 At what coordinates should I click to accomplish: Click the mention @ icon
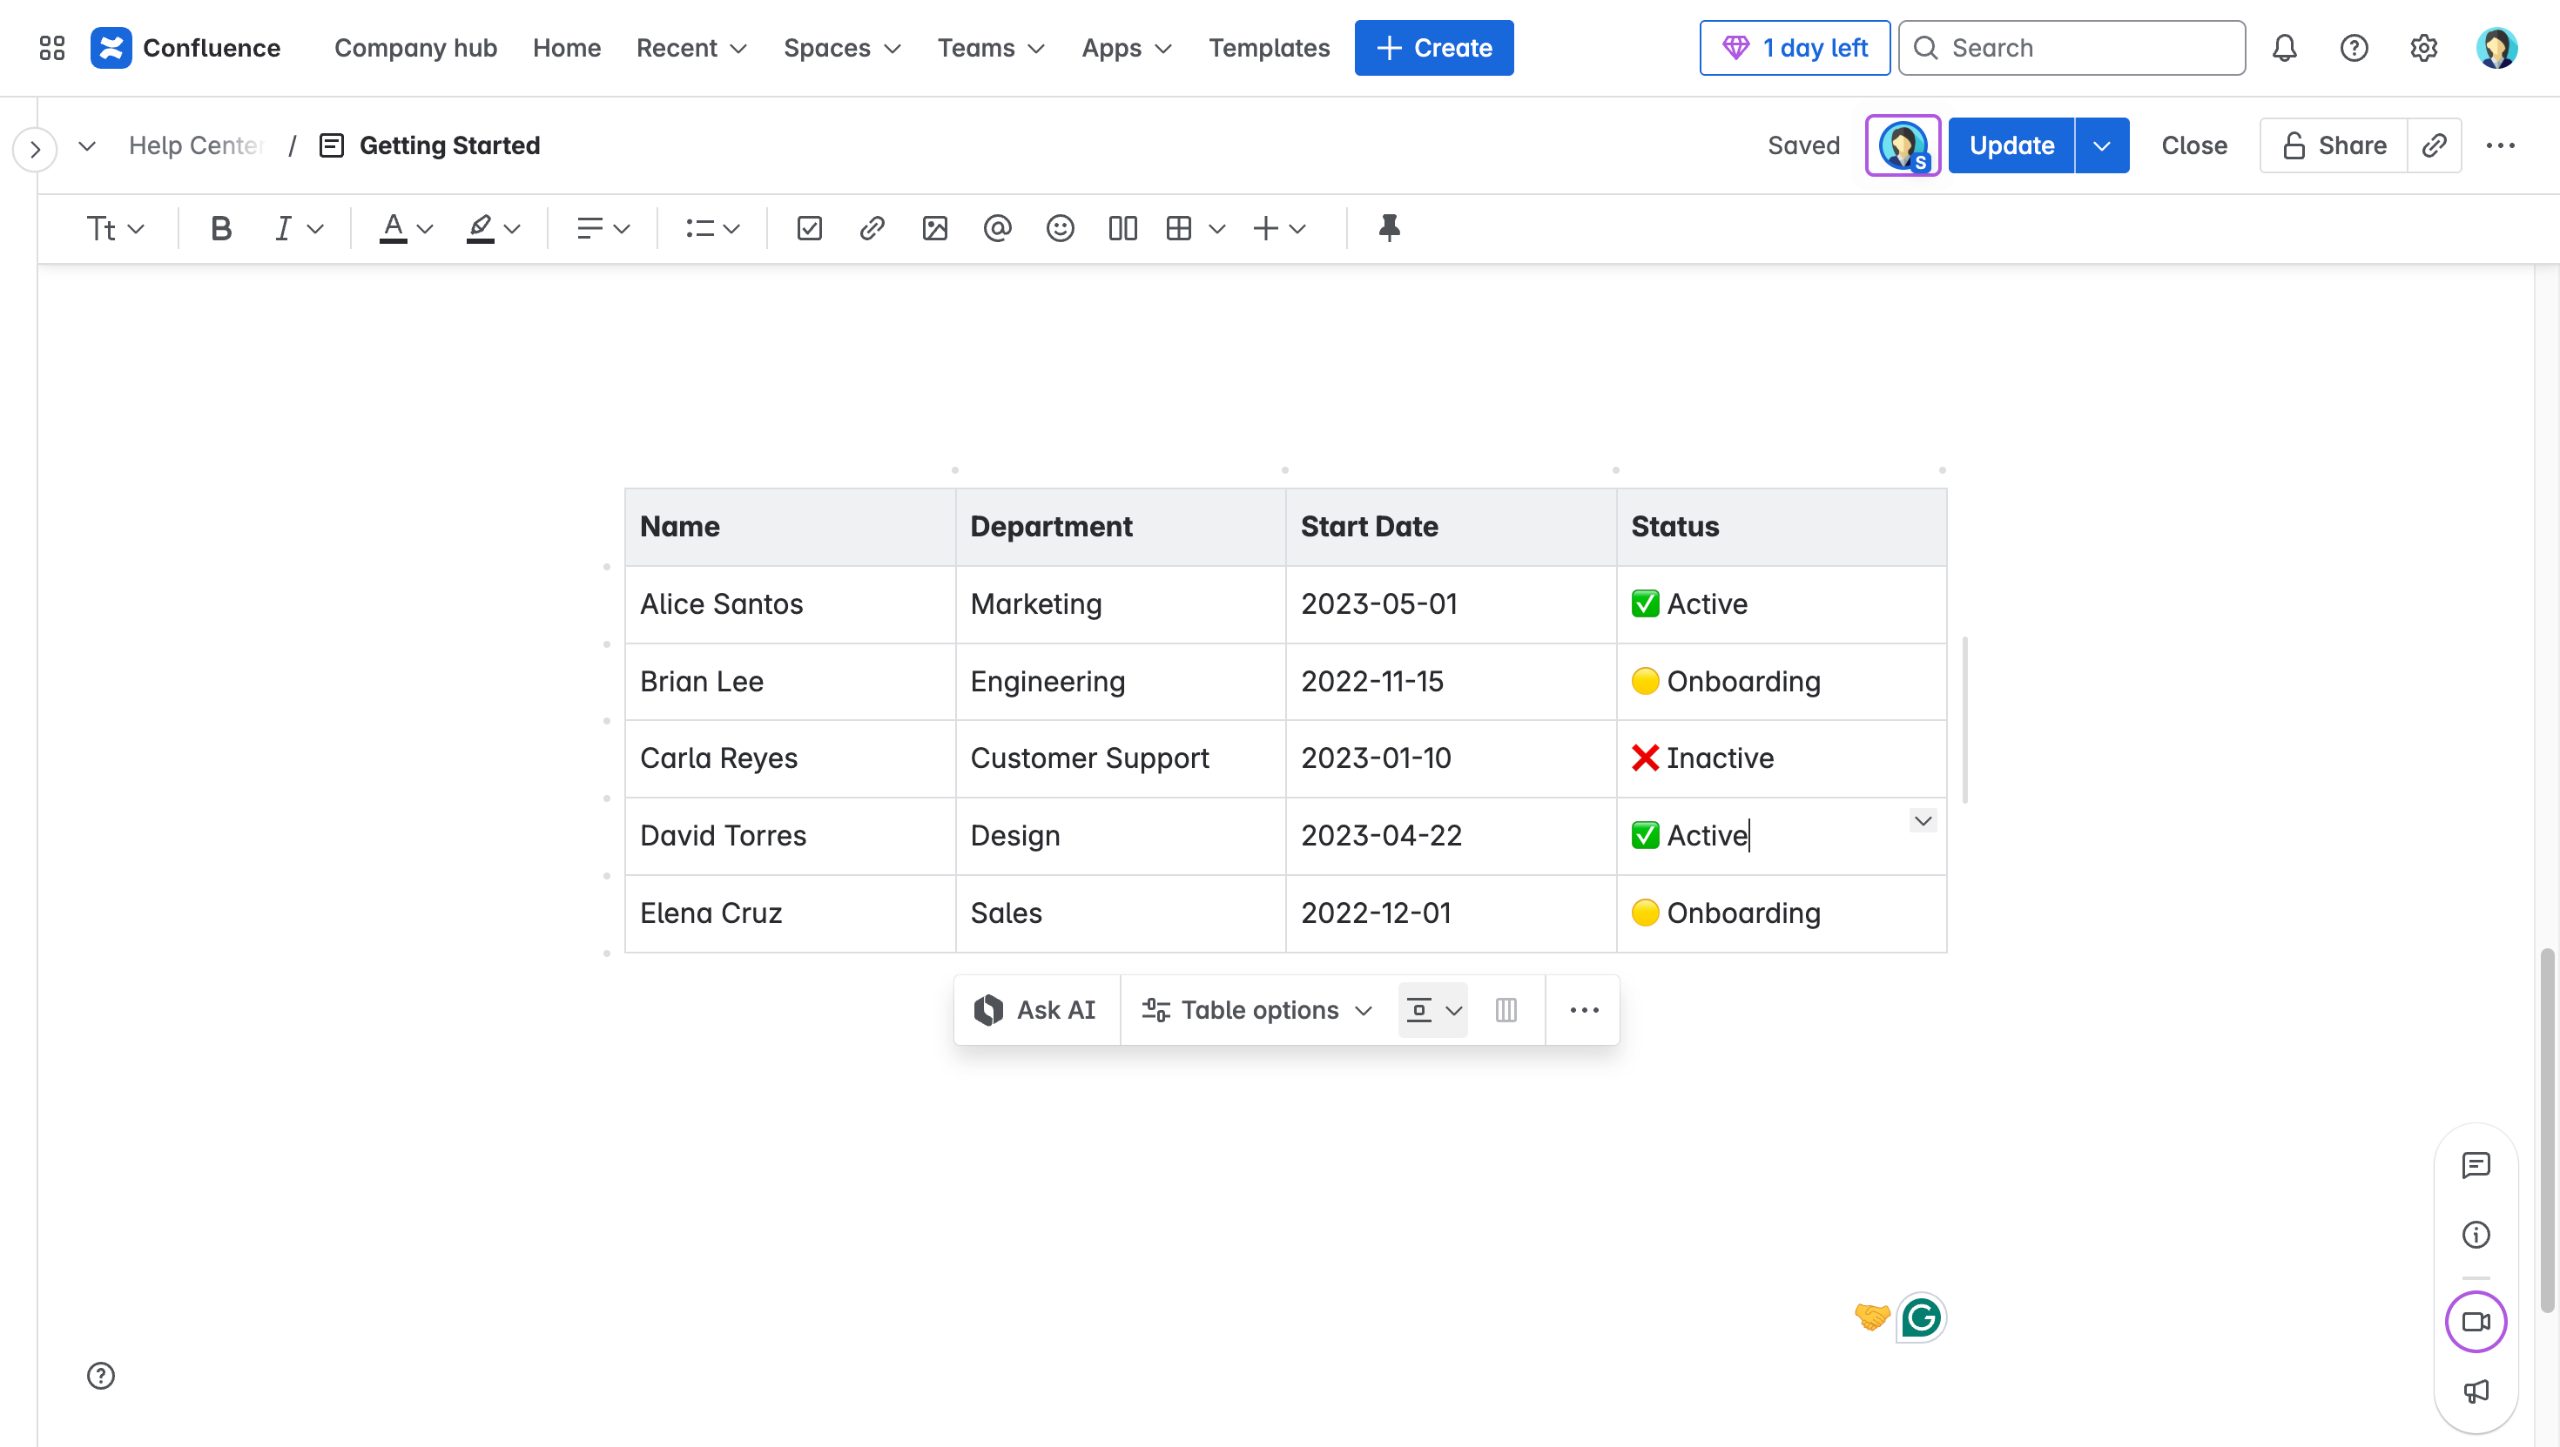pyautogui.click(x=997, y=229)
